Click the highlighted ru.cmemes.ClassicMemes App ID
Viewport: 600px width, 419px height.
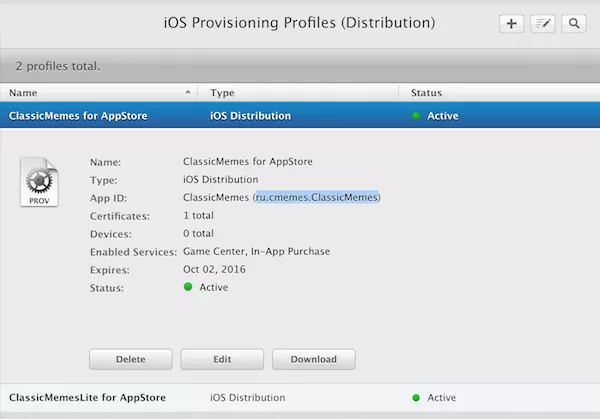coord(317,197)
